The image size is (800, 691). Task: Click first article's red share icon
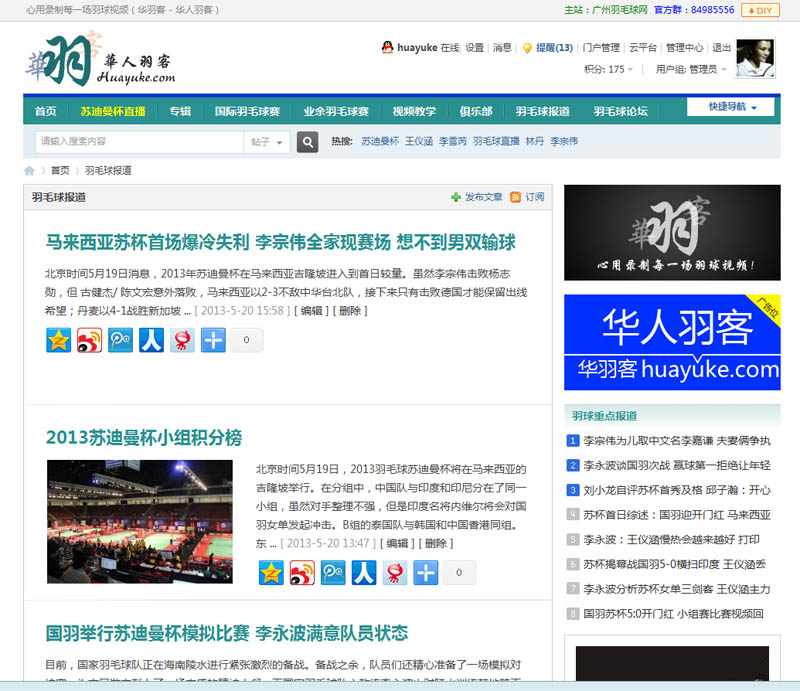[182, 340]
